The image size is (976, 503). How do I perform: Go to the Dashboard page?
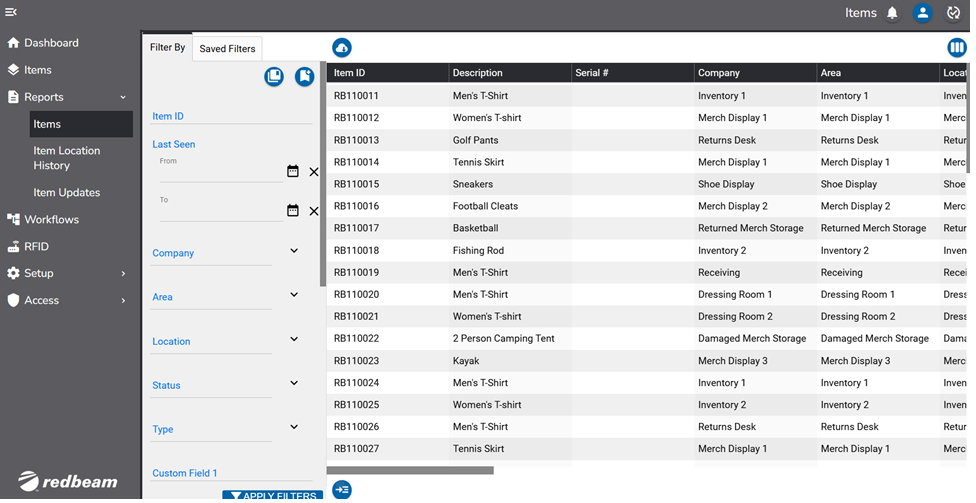pos(51,43)
